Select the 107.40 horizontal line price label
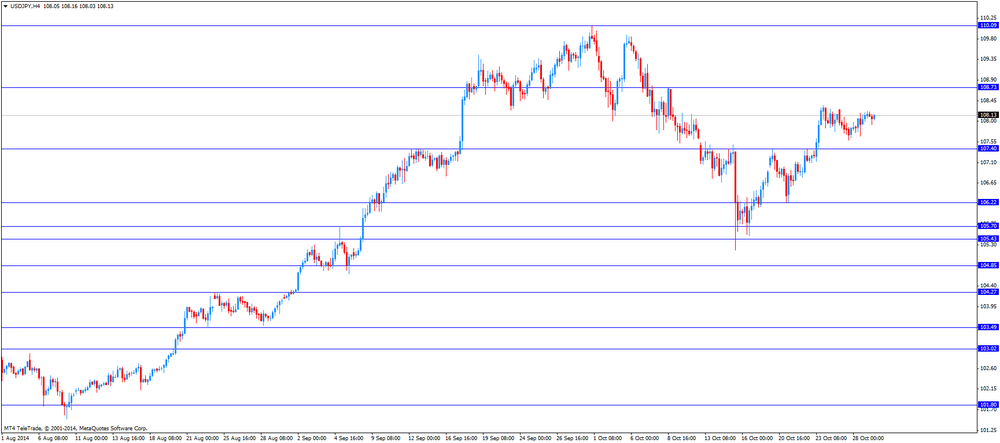Image resolution: width=1000 pixels, height=443 pixels. point(988,149)
